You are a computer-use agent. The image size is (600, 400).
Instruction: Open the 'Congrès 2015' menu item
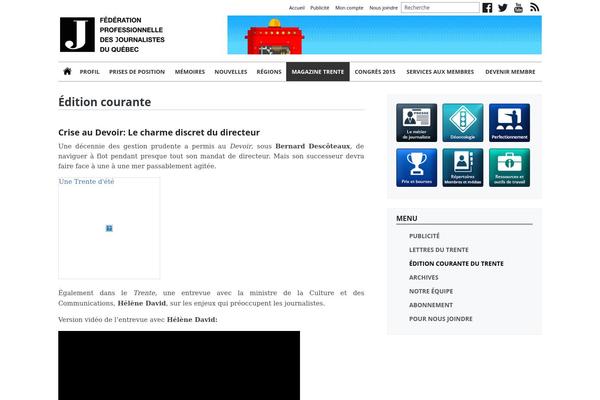375,72
